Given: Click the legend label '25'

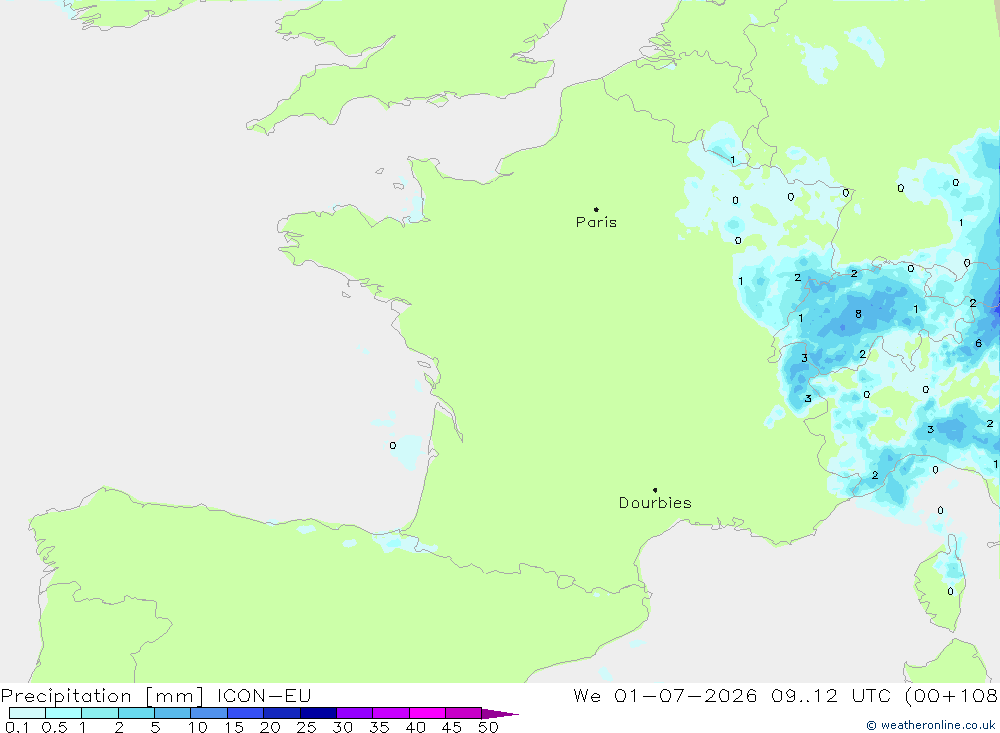Looking at the screenshot, I should [306, 727].
